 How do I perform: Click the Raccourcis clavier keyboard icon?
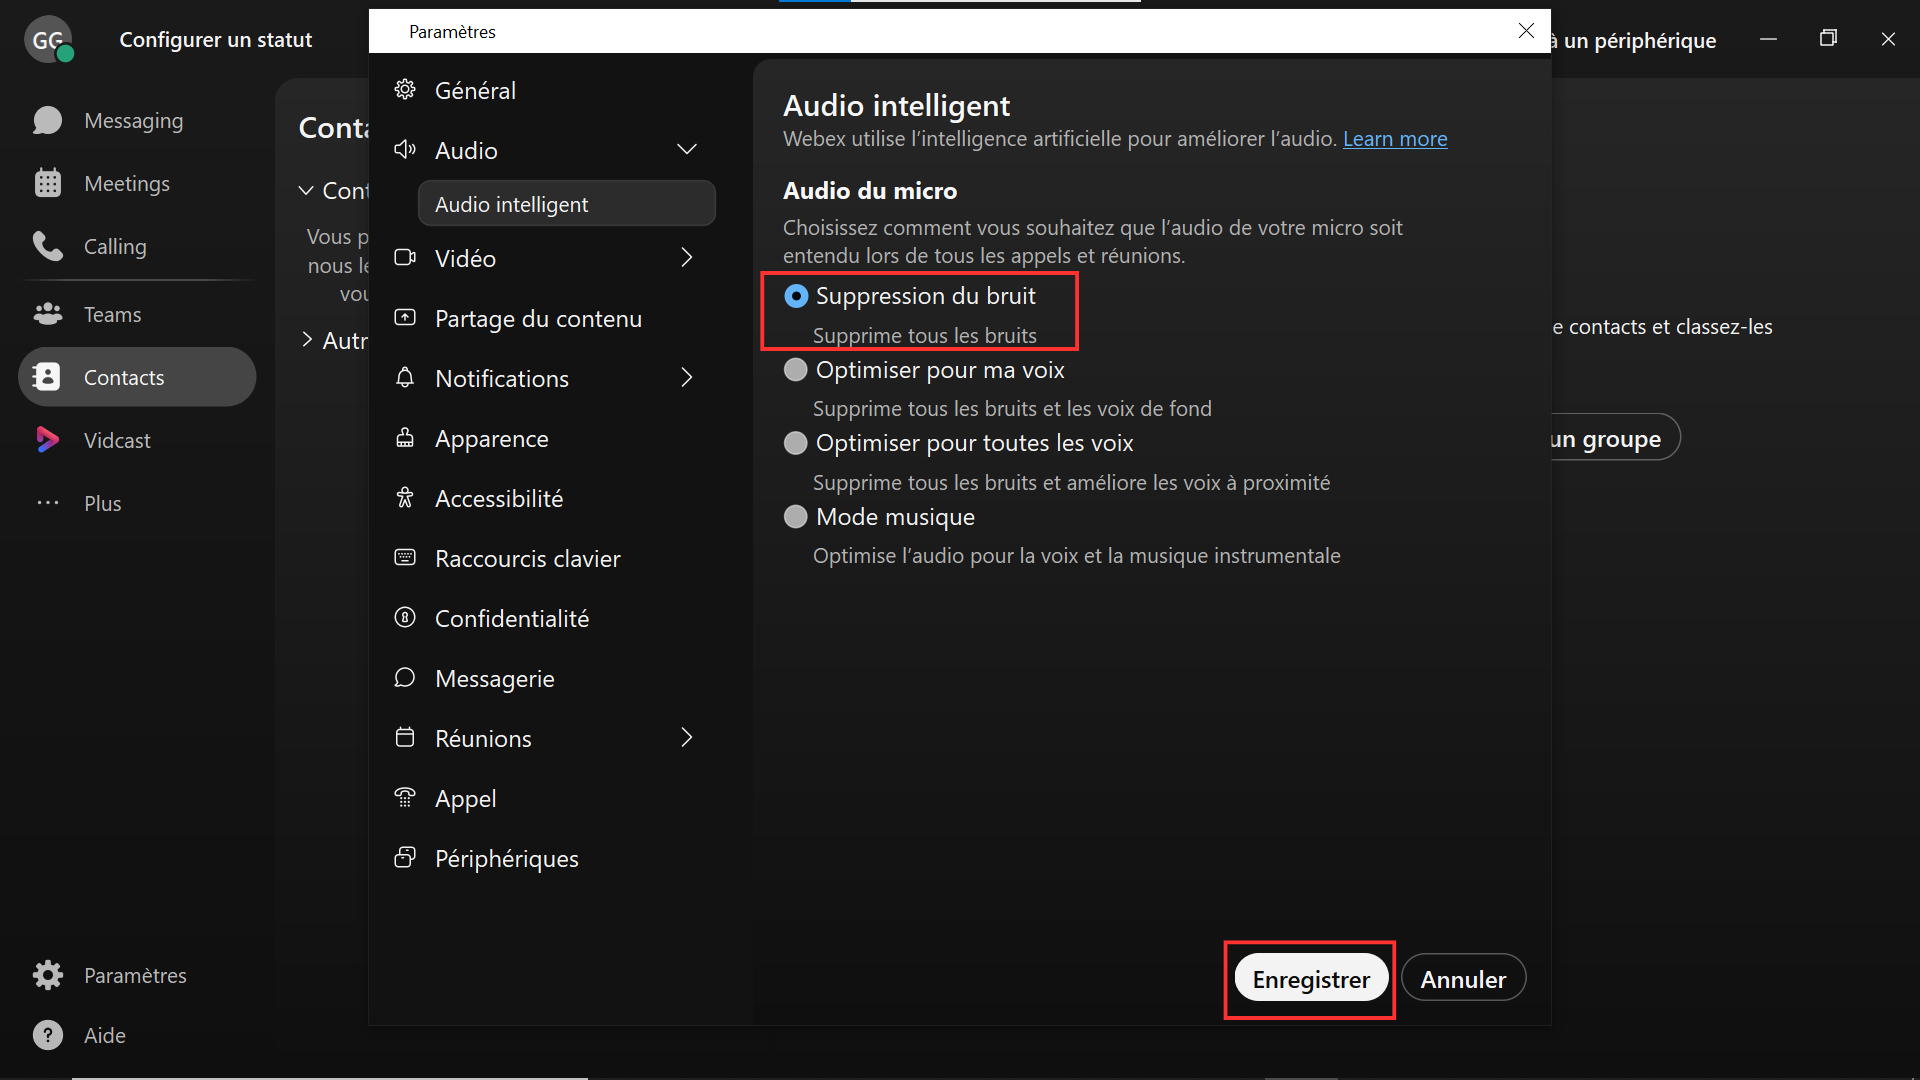(x=405, y=558)
